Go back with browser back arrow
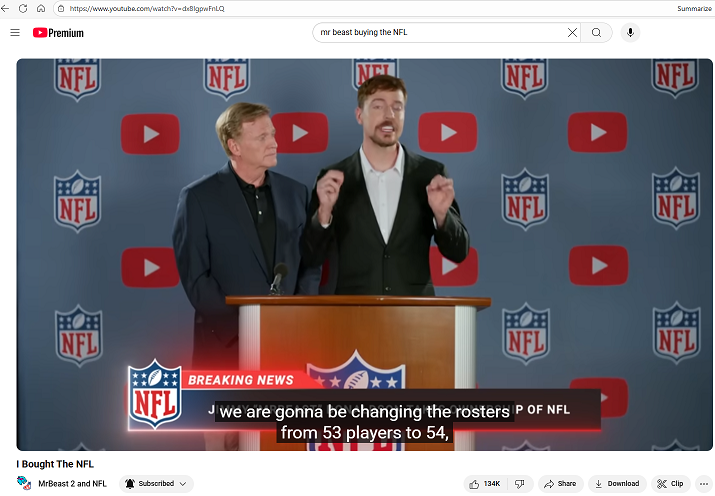The width and height of the screenshot is (715, 496). (7, 8)
